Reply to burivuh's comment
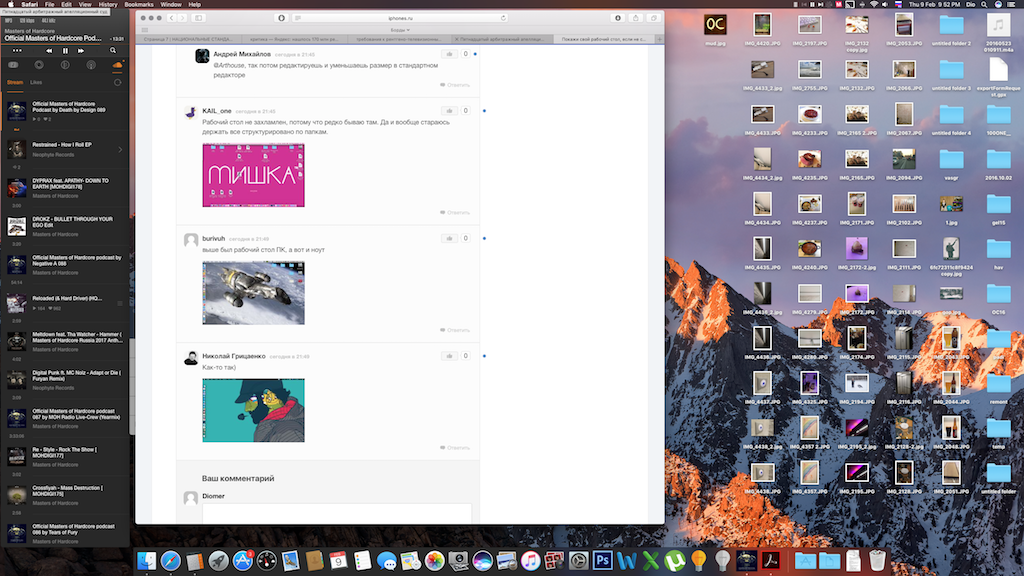Image resolution: width=1024 pixels, height=576 pixels. pyautogui.click(x=455, y=330)
